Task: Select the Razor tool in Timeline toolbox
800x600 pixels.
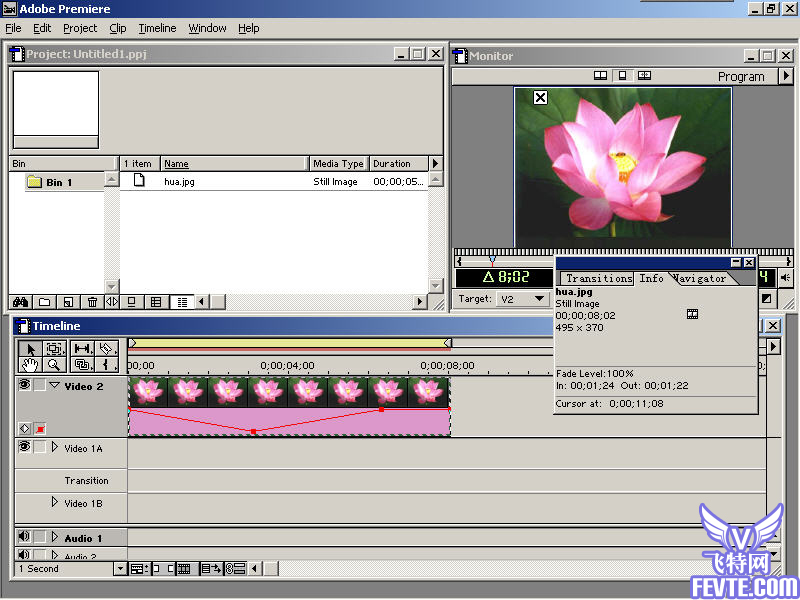Action: tap(107, 348)
